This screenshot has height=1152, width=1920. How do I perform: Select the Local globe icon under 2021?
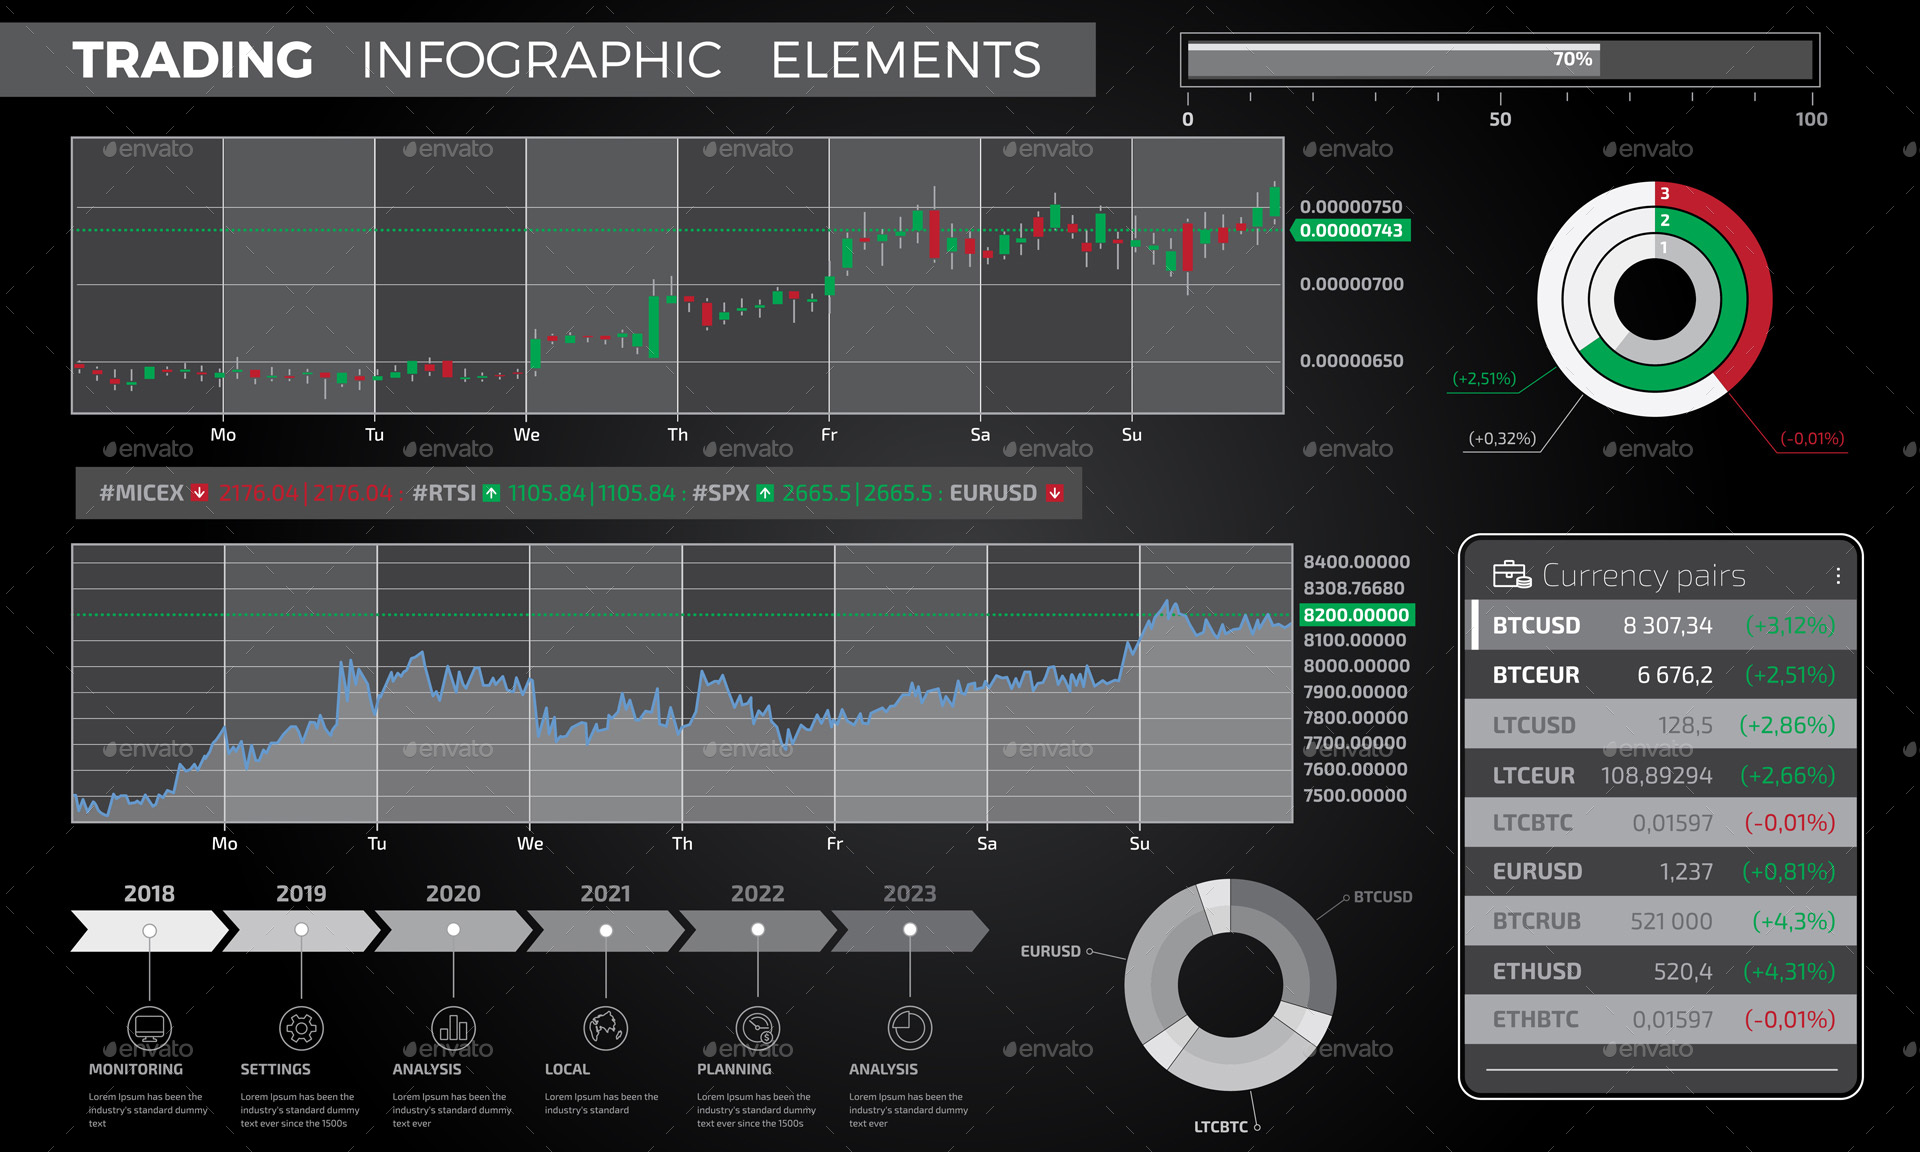[605, 1028]
